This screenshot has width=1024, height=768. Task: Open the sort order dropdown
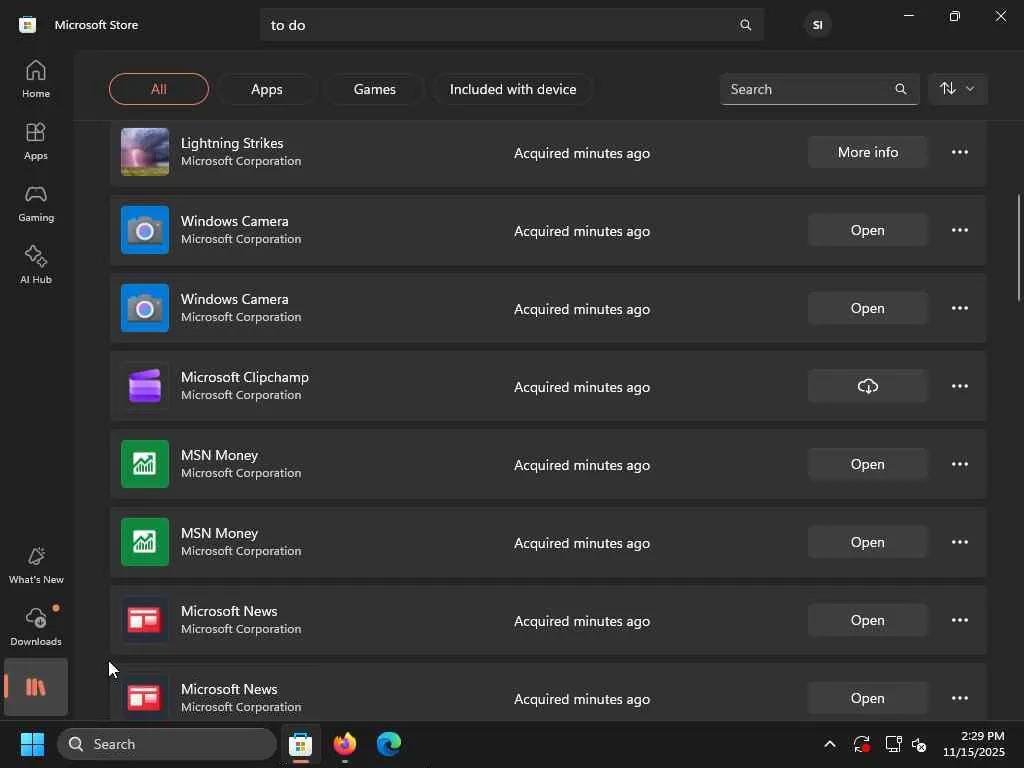[x=957, y=89]
